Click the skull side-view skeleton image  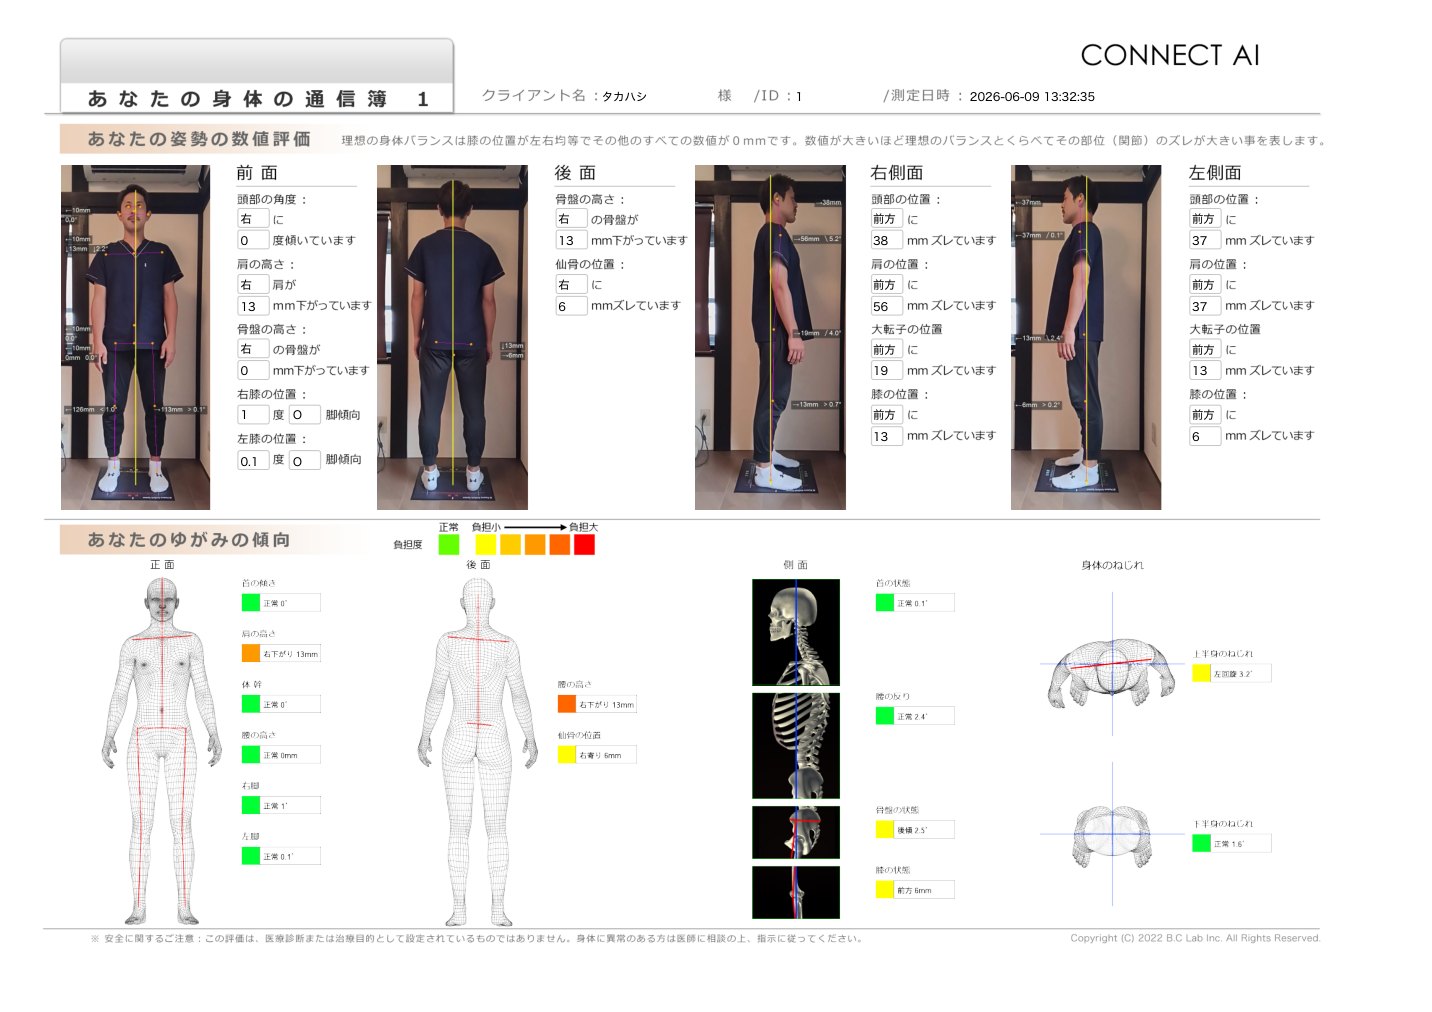click(796, 632)
